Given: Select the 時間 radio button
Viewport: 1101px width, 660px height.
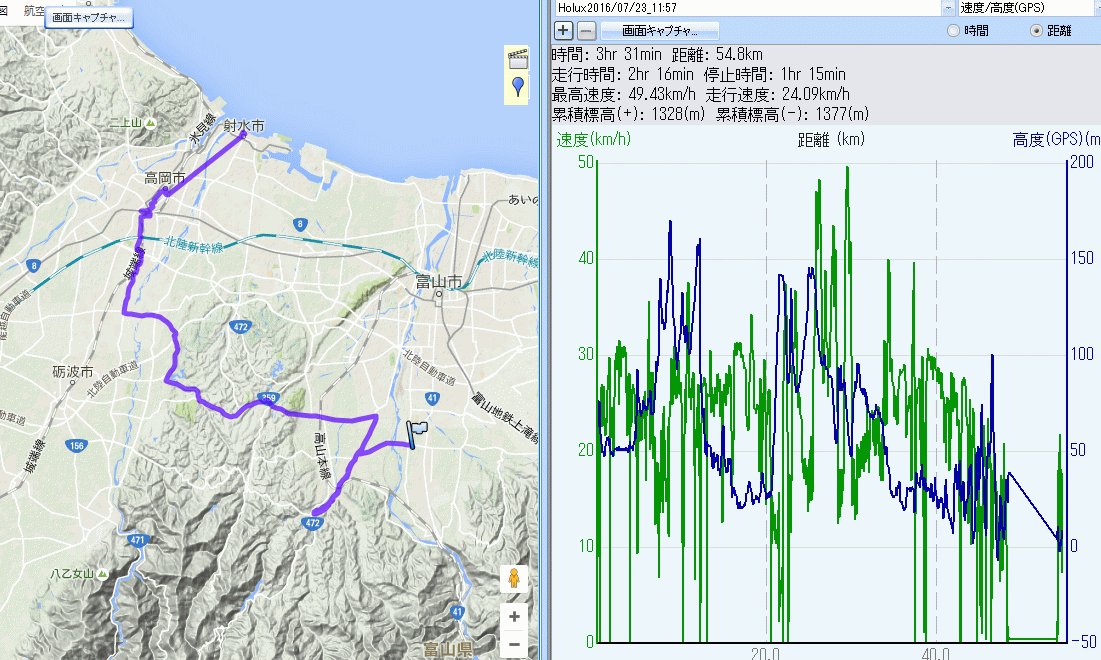Looking at the screenshot, I should (x=951, y=31).
